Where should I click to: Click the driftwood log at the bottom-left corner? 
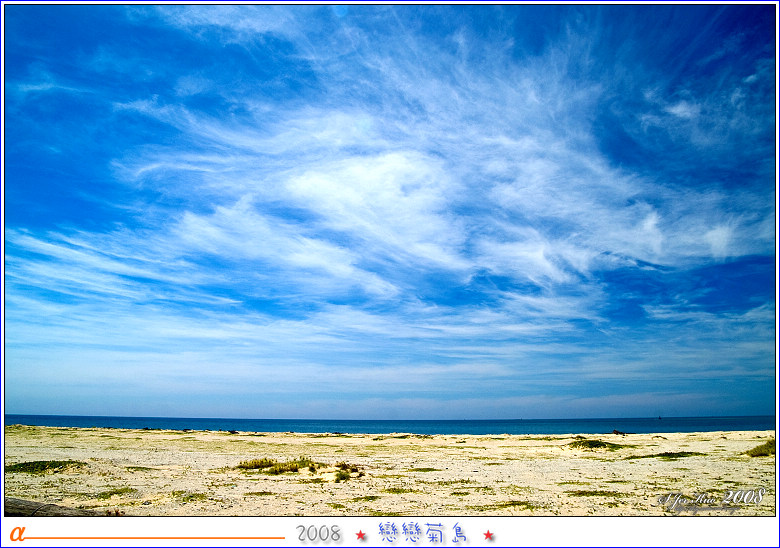tap(40, 508)
